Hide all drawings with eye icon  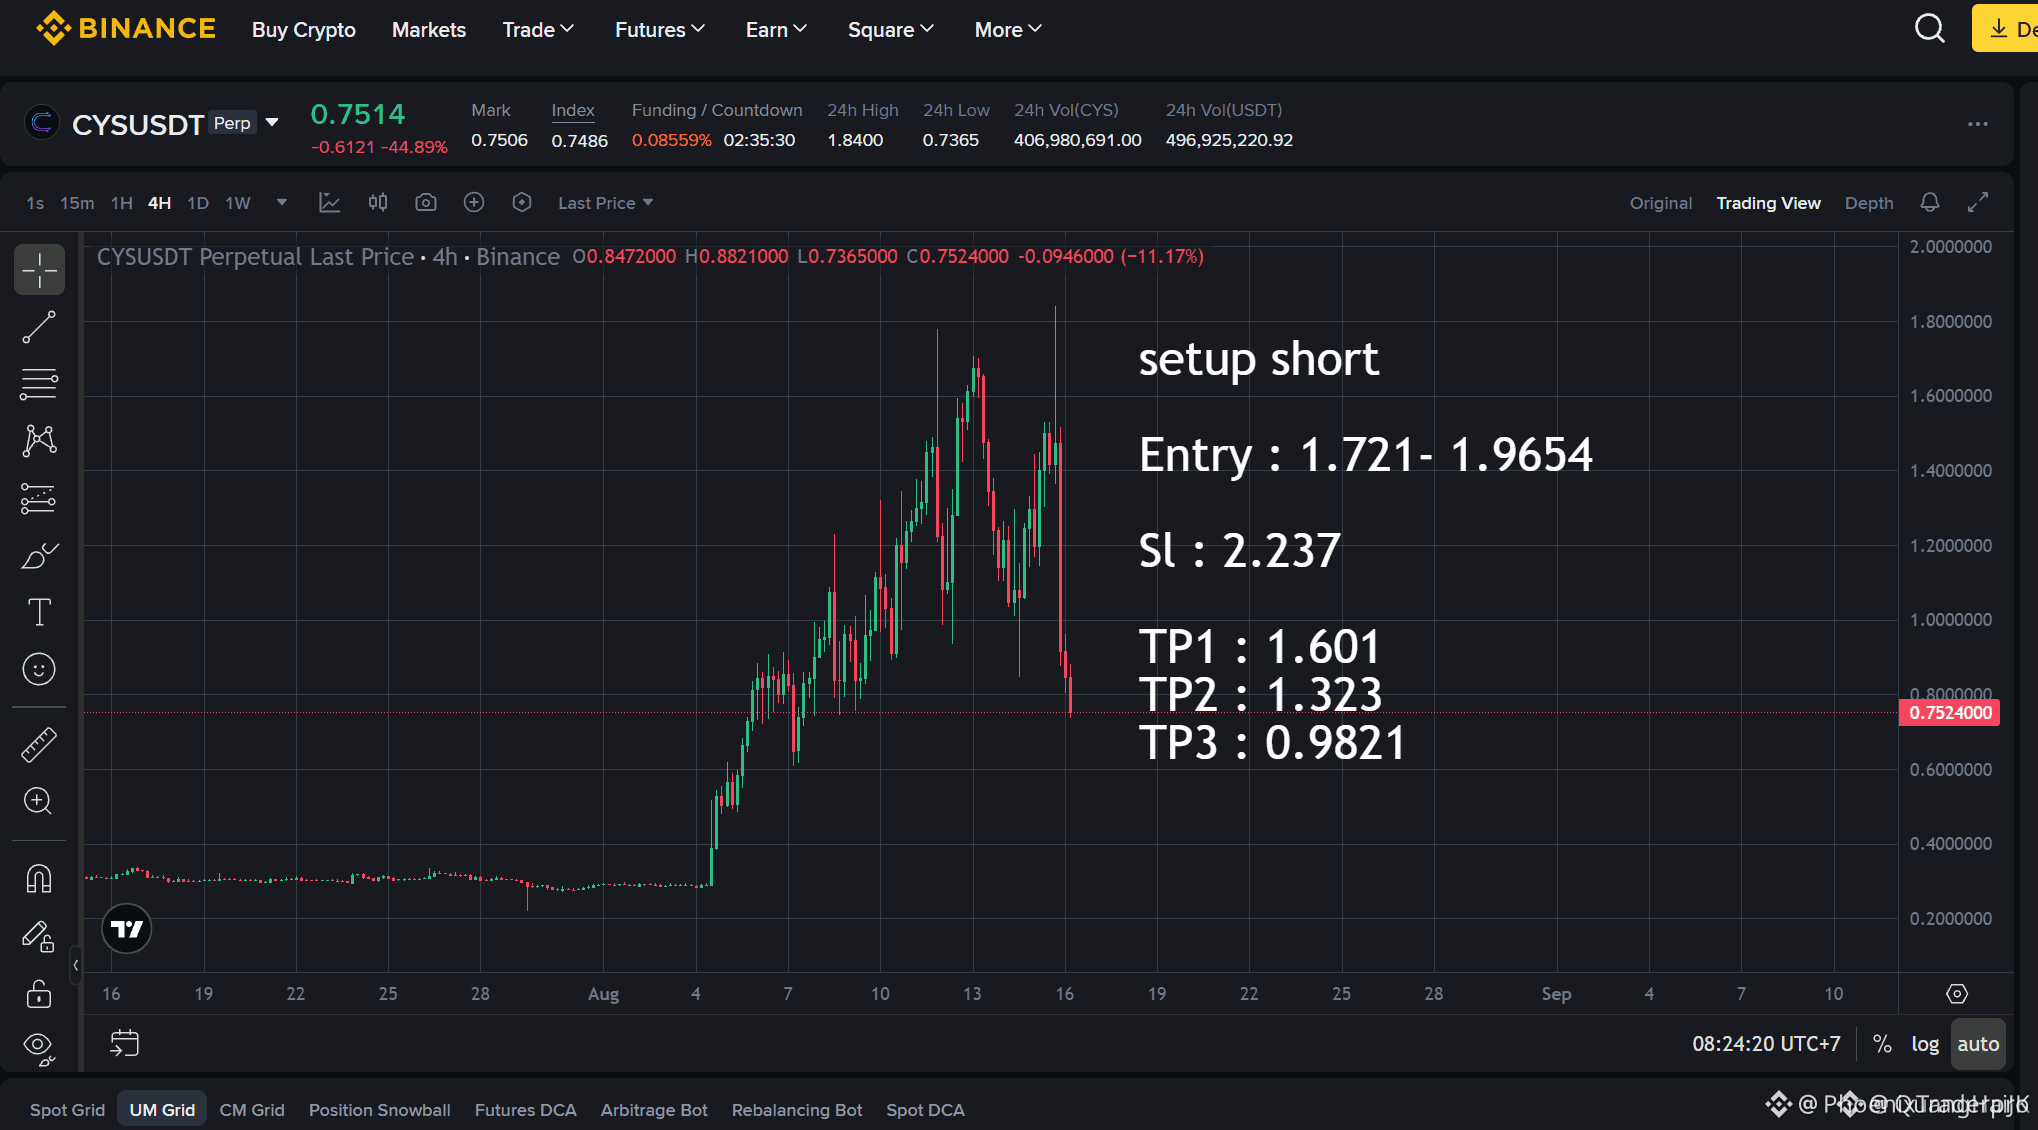pyautogui.click(x=39, y=1048)
